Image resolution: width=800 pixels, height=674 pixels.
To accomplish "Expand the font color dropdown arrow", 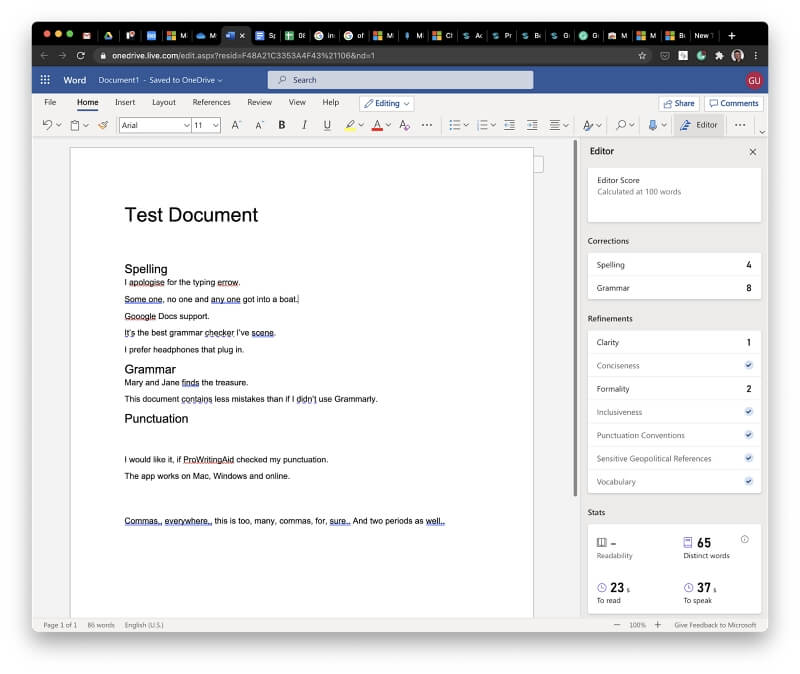I will 388,125.
